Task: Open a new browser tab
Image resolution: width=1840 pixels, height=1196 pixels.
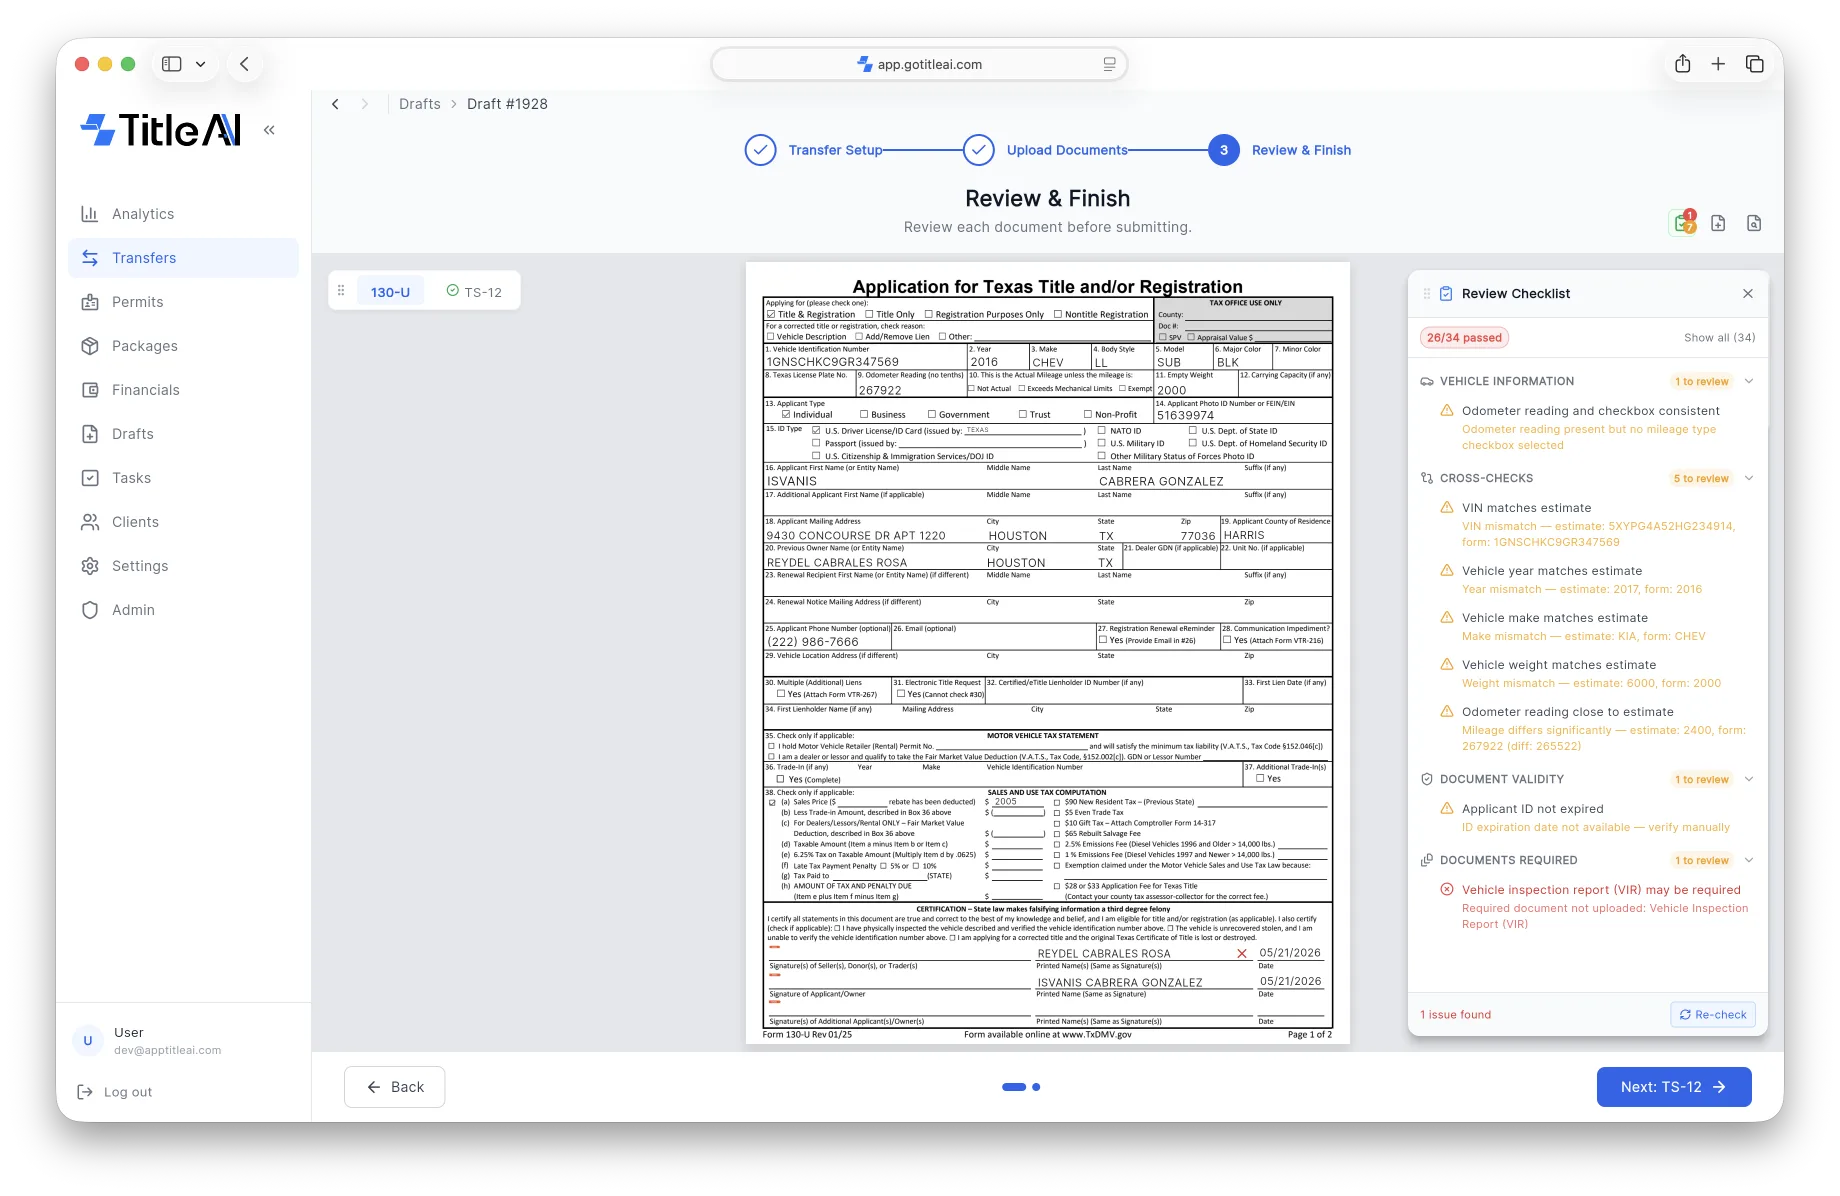Action: coord(1718,64)
